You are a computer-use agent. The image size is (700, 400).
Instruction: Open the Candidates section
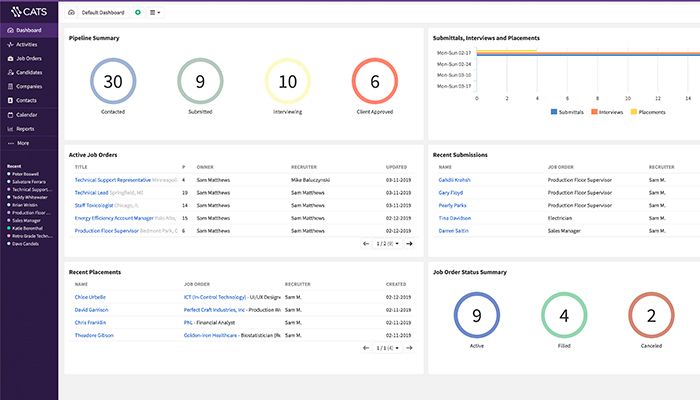click(29, 73)
